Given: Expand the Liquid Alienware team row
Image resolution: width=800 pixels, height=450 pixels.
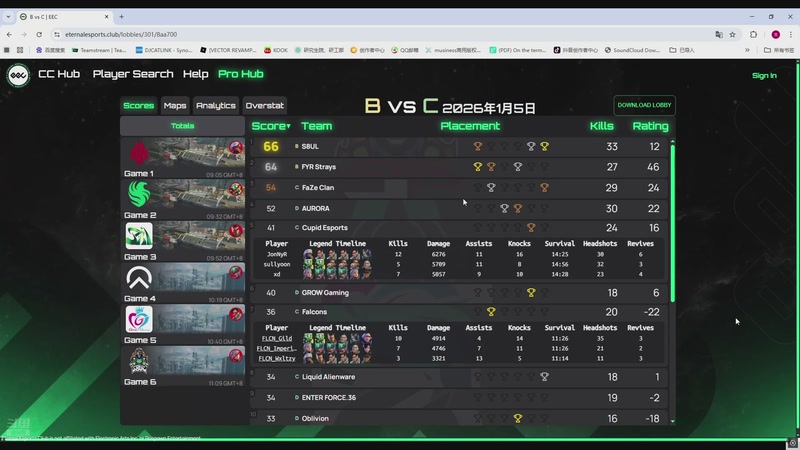Looking at the screenshot, I should [x=459, y=377].
